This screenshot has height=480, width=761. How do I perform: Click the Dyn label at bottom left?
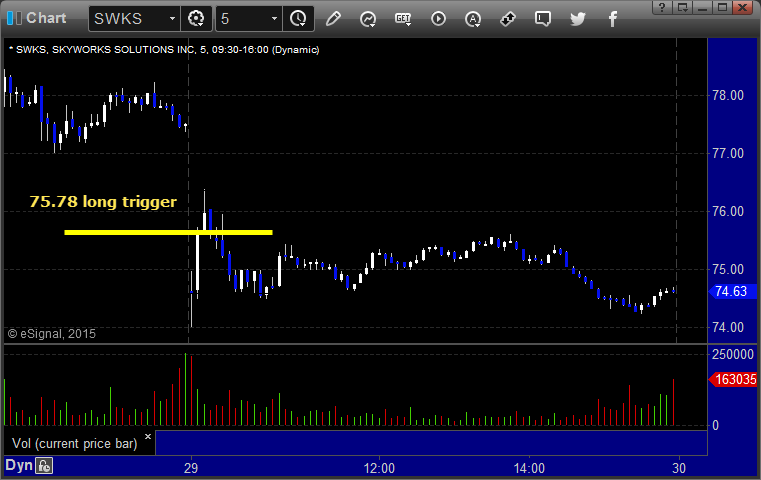point(19,465)
